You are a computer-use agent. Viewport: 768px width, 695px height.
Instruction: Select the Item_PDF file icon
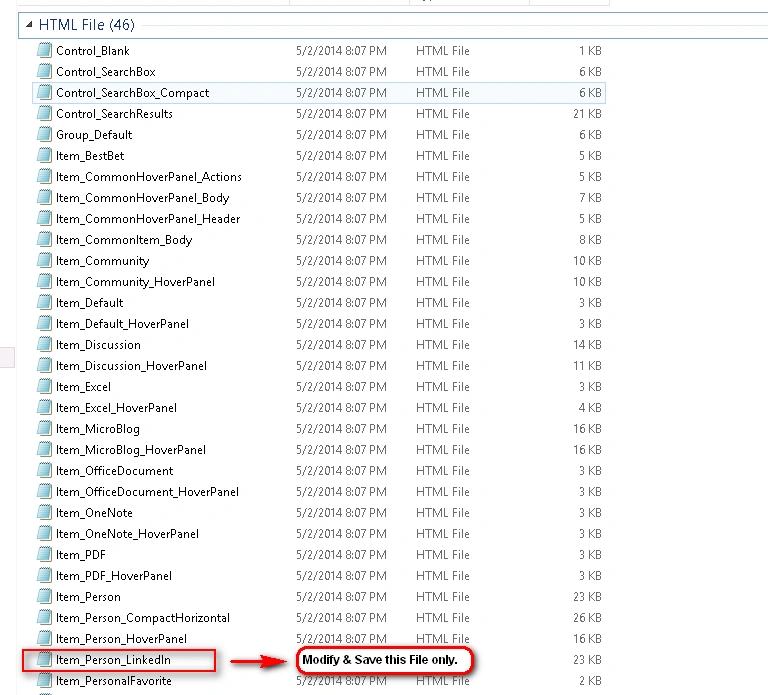pos(44,554)
